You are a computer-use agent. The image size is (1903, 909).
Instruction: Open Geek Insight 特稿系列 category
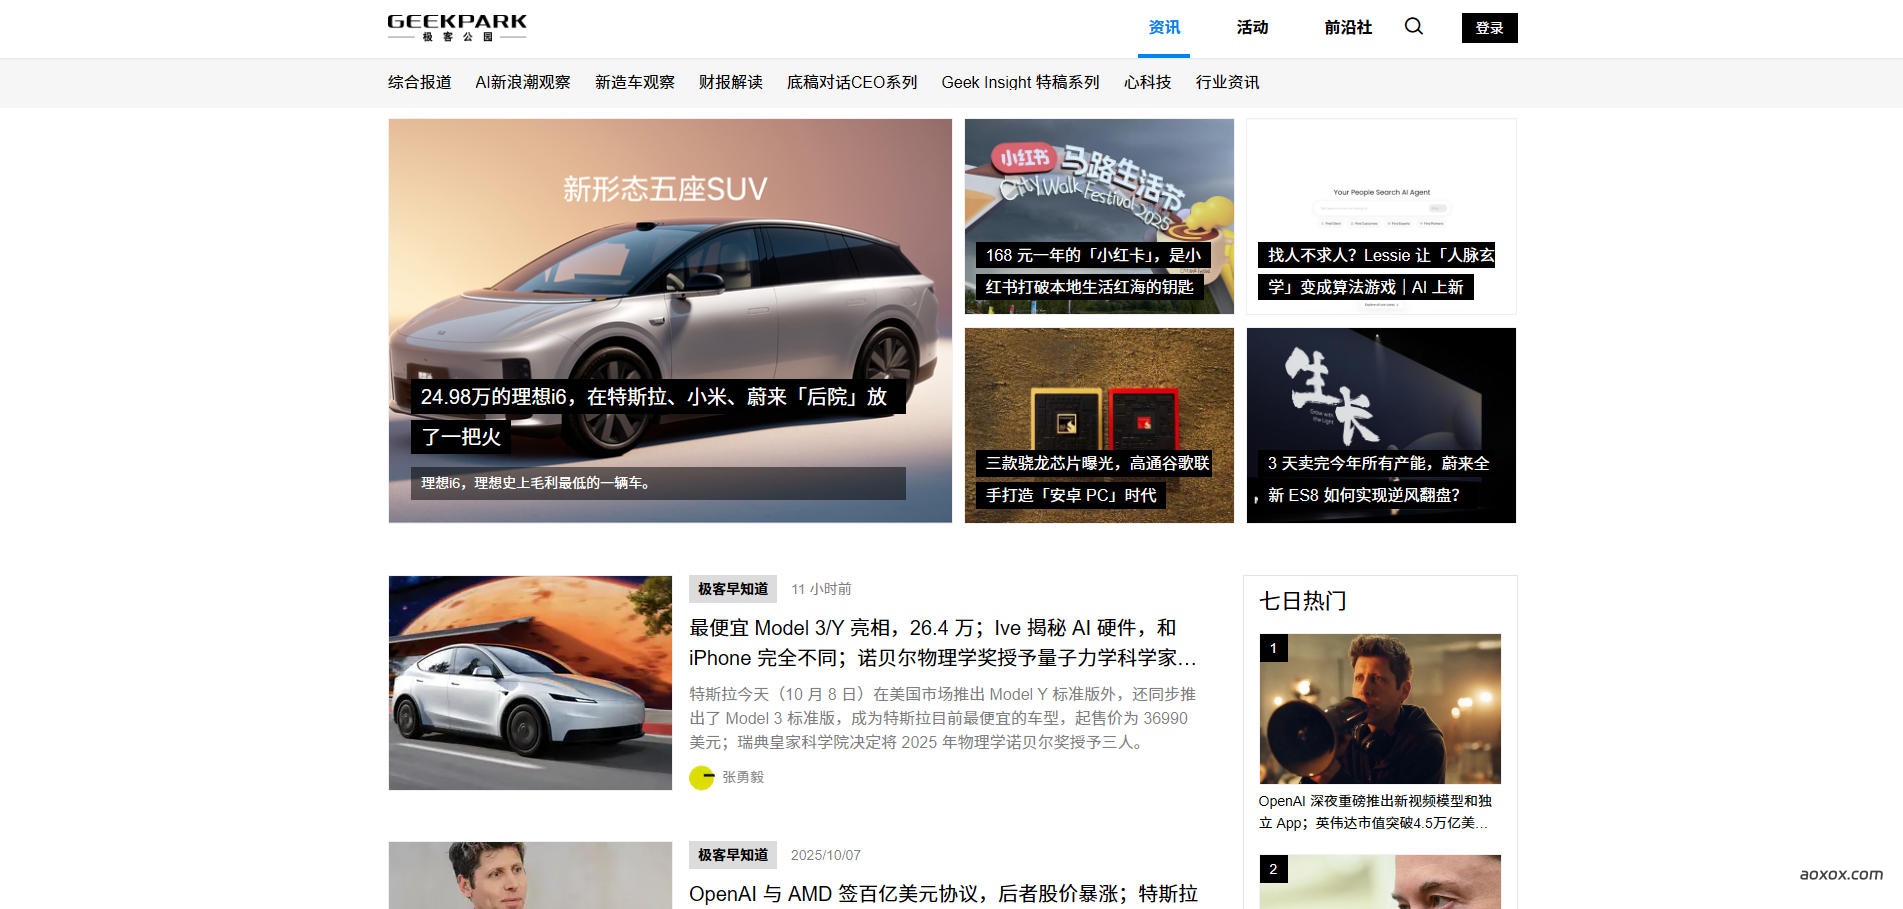(x=1020, y=82)
